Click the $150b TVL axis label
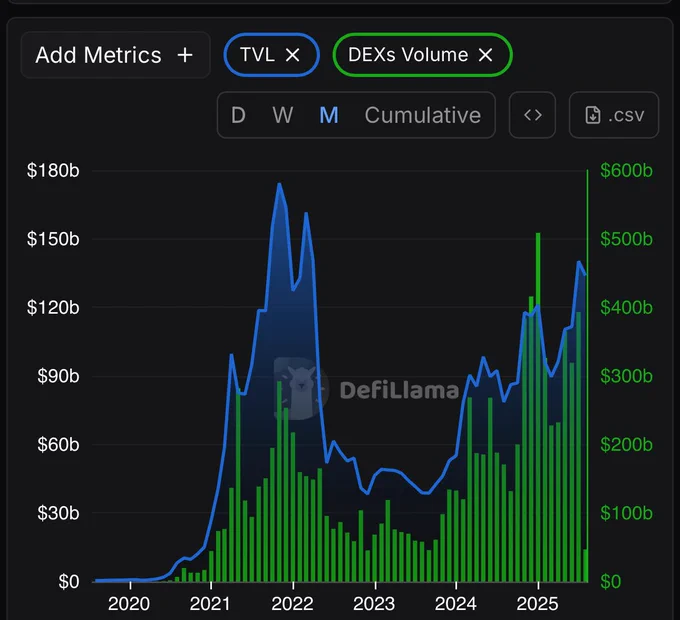This screenshot has width=680, height=620. tap(53, 239)
